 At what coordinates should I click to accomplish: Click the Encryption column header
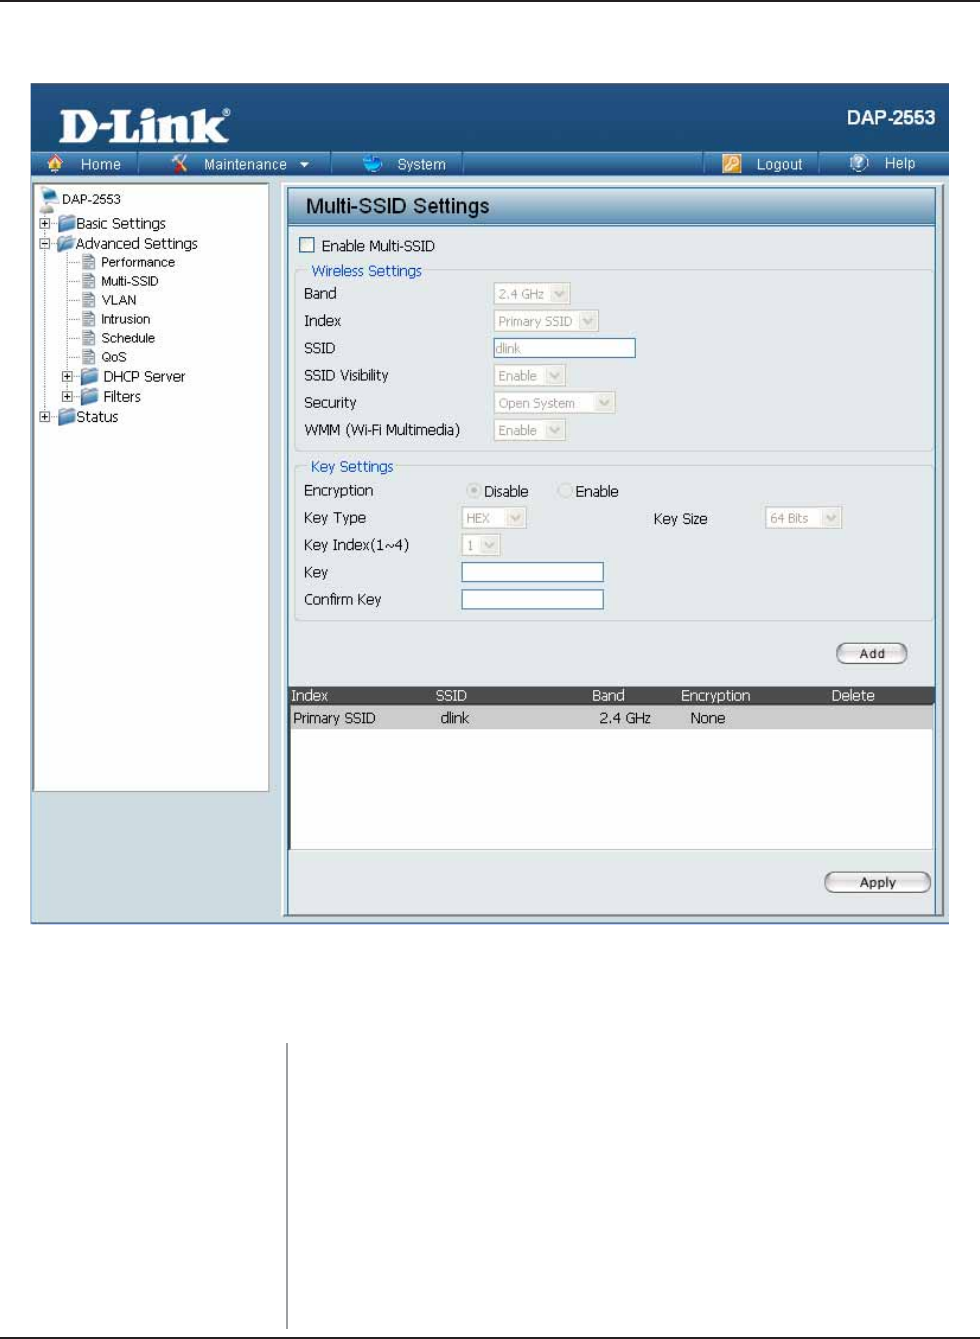715,696
